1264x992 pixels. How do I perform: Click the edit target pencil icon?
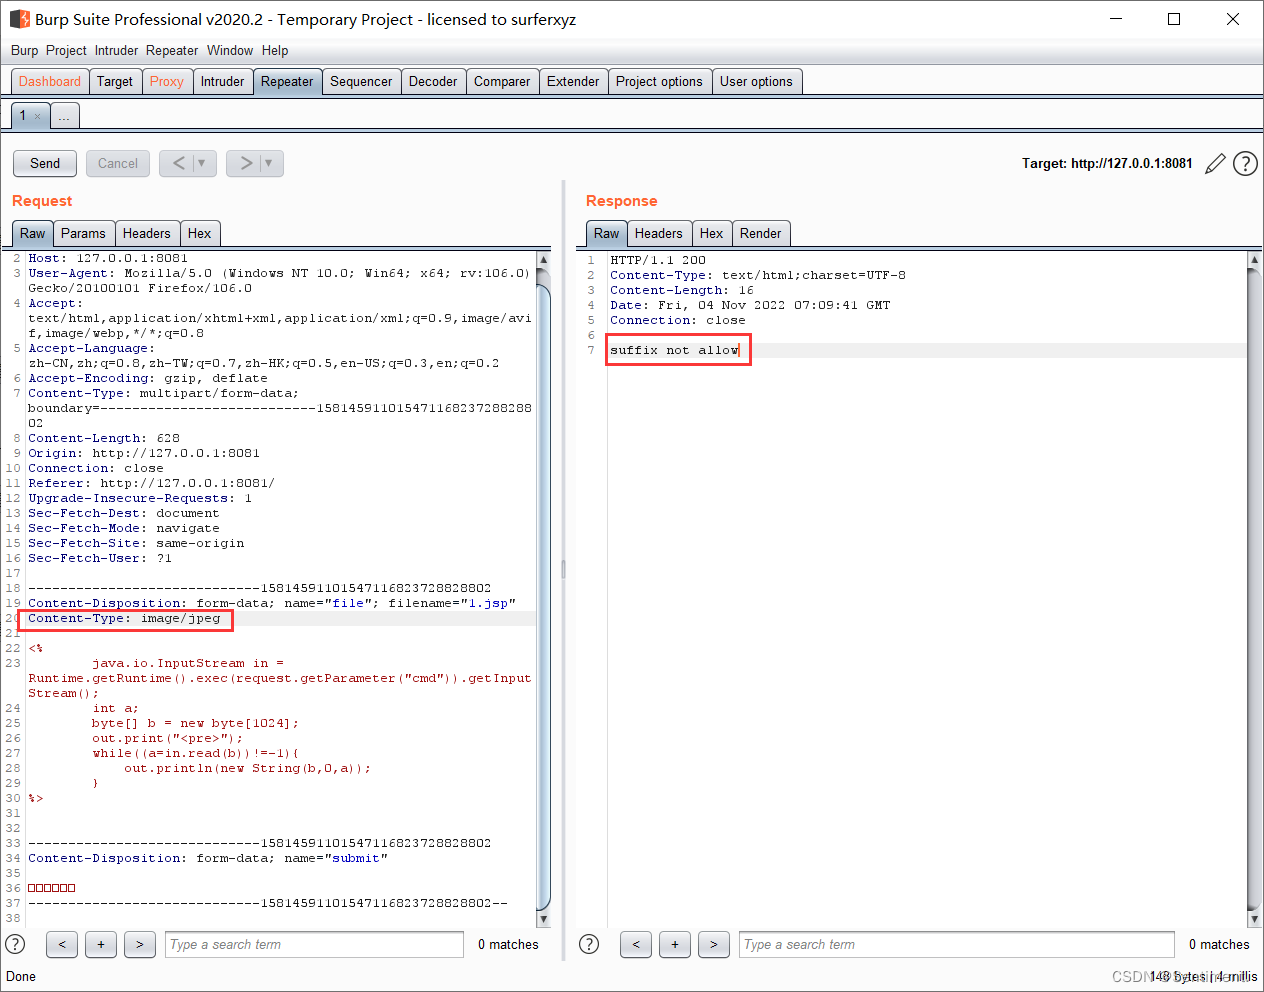click(x=1215, y=164)
